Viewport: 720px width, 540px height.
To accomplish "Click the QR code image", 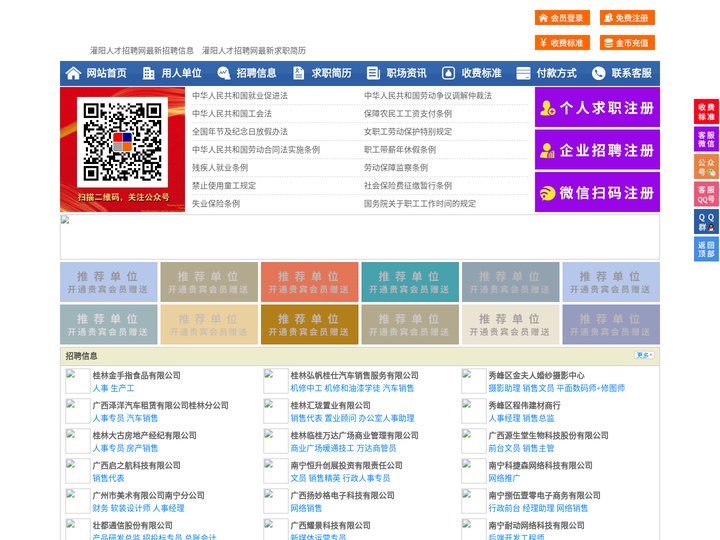I will pyautogui.click(x=122, y=142).
